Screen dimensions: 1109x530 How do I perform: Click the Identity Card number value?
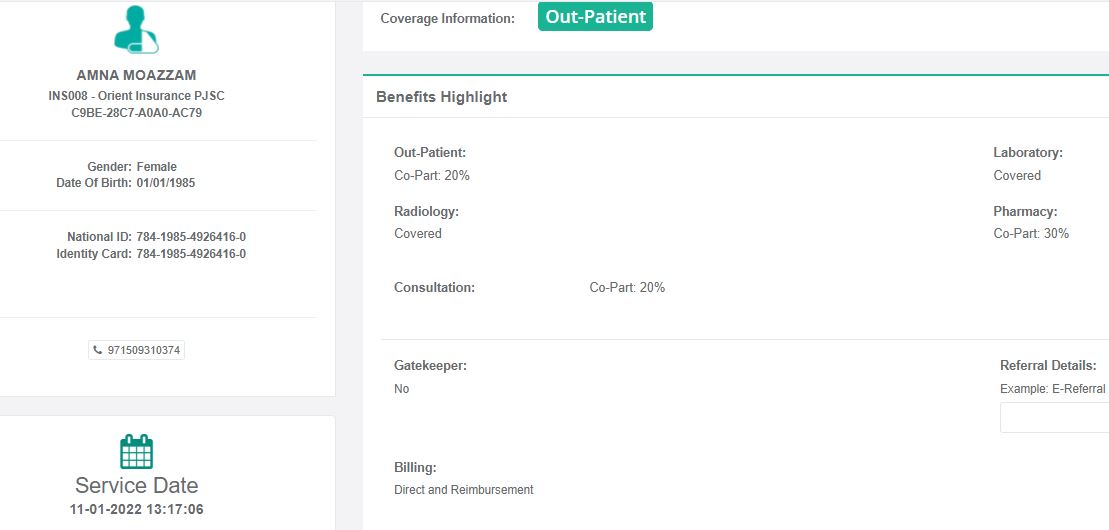coord(191,254)
